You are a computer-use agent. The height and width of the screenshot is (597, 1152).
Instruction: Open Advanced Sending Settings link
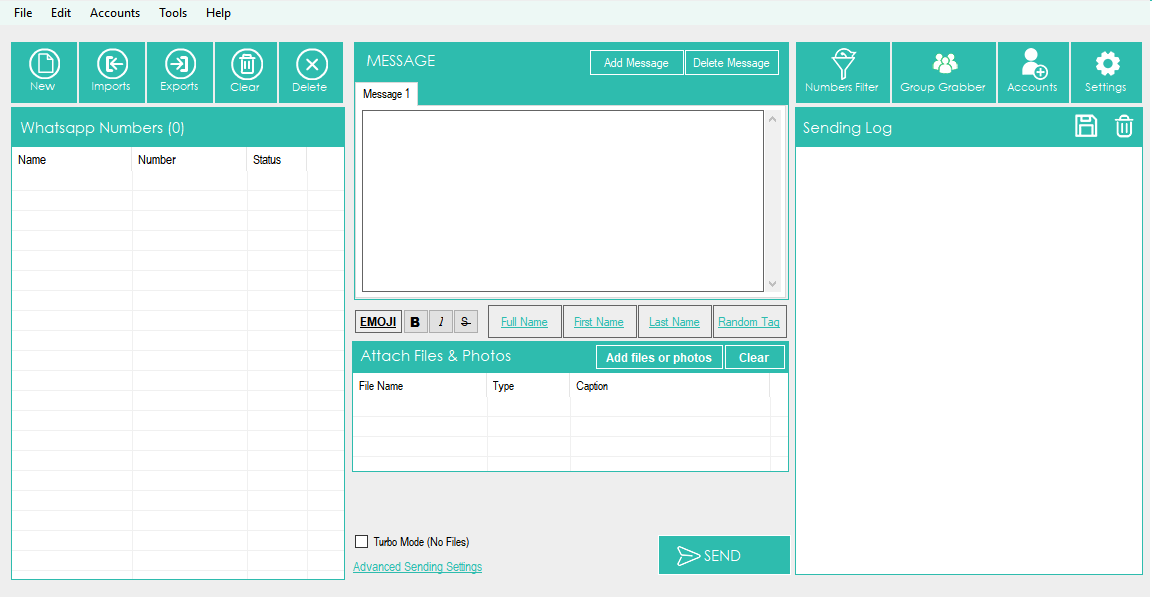click(x=417, y=567)
